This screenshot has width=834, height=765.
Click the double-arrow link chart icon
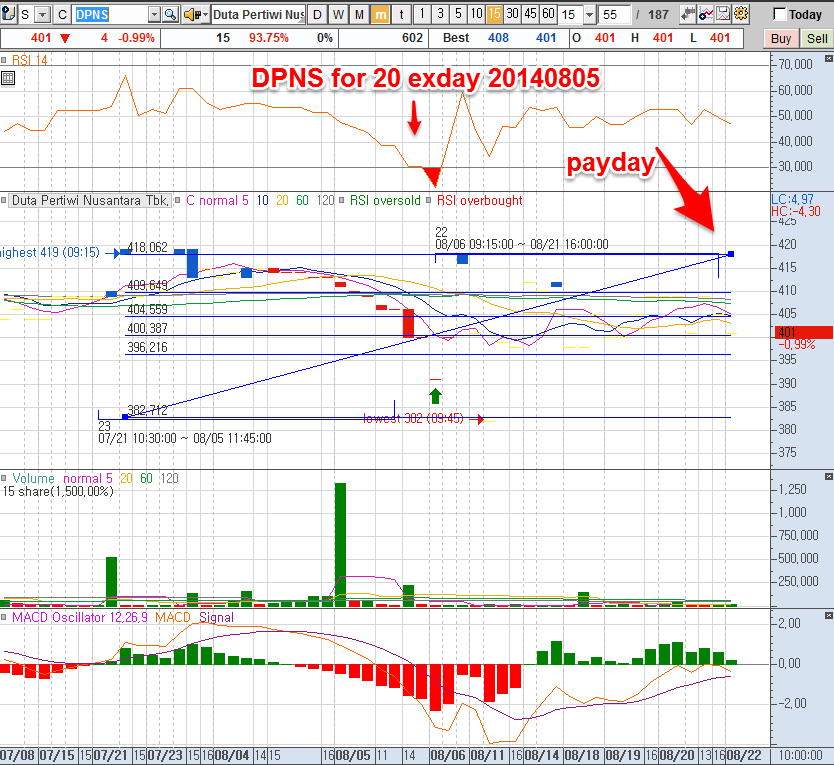pos(688,14)
